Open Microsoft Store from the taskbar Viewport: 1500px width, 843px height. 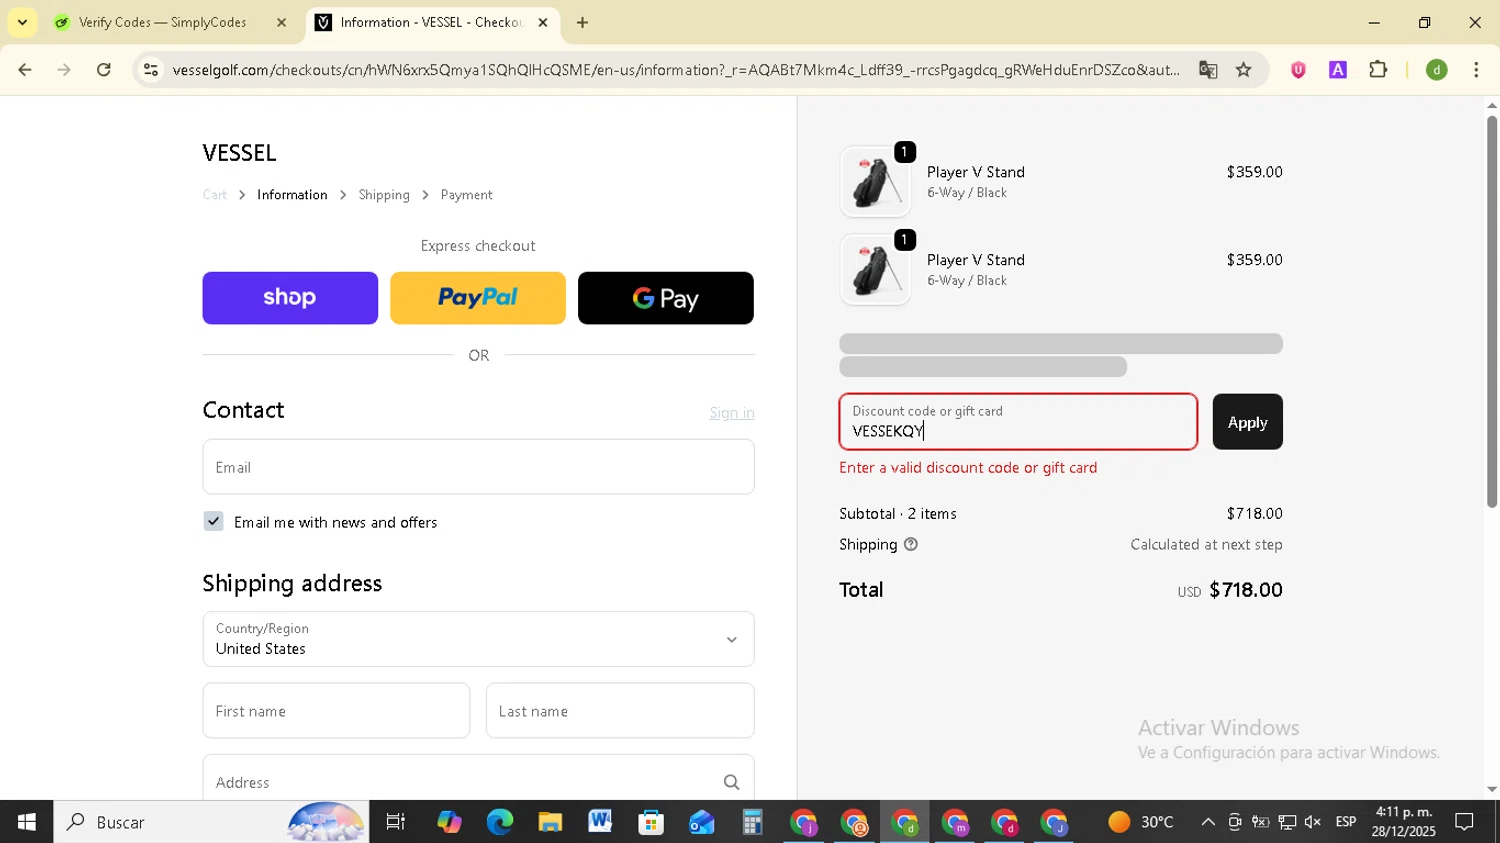click(651, 822)
